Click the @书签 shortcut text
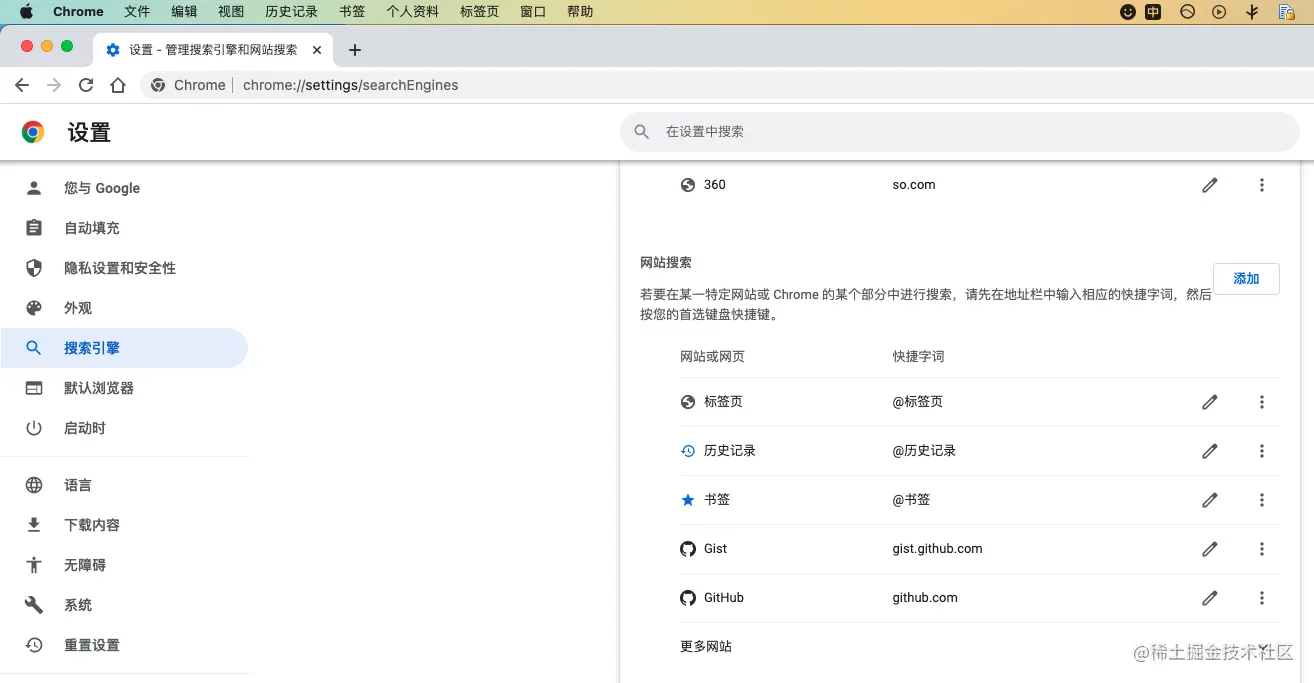Viewport: 1314px width, 683px height. (x=911, y=500)
